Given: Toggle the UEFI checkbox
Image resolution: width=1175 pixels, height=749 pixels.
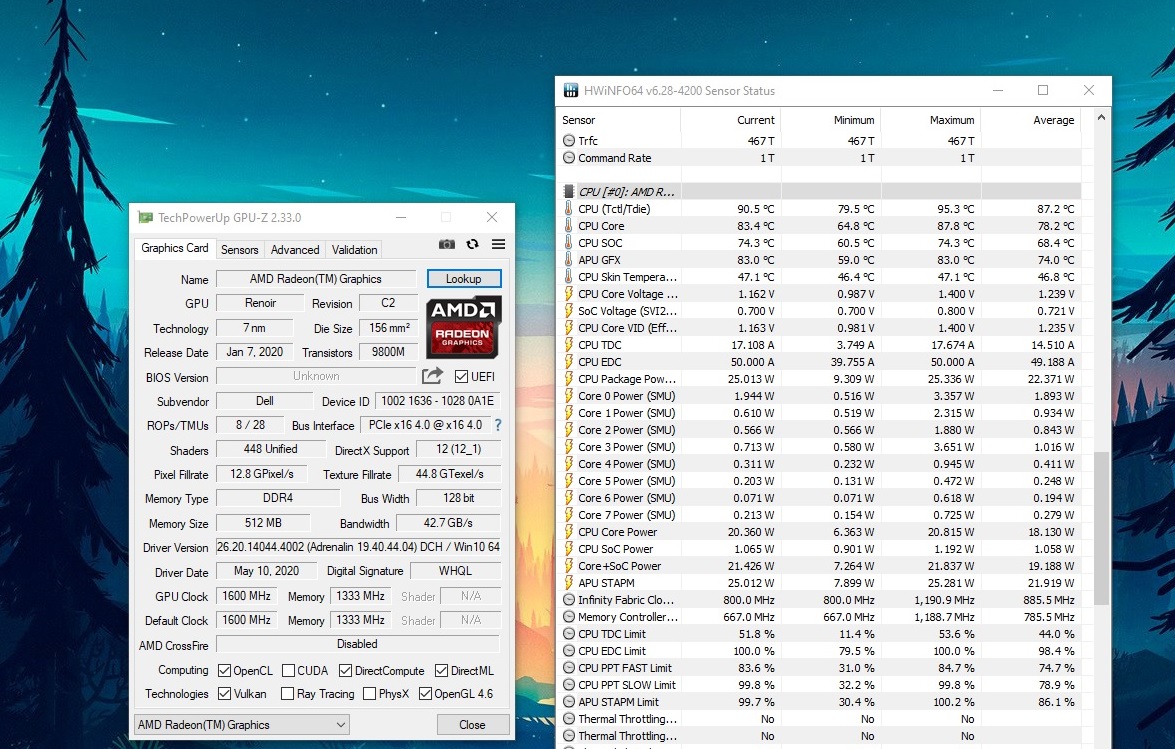Looking at the screenshot, I should 462,376.
